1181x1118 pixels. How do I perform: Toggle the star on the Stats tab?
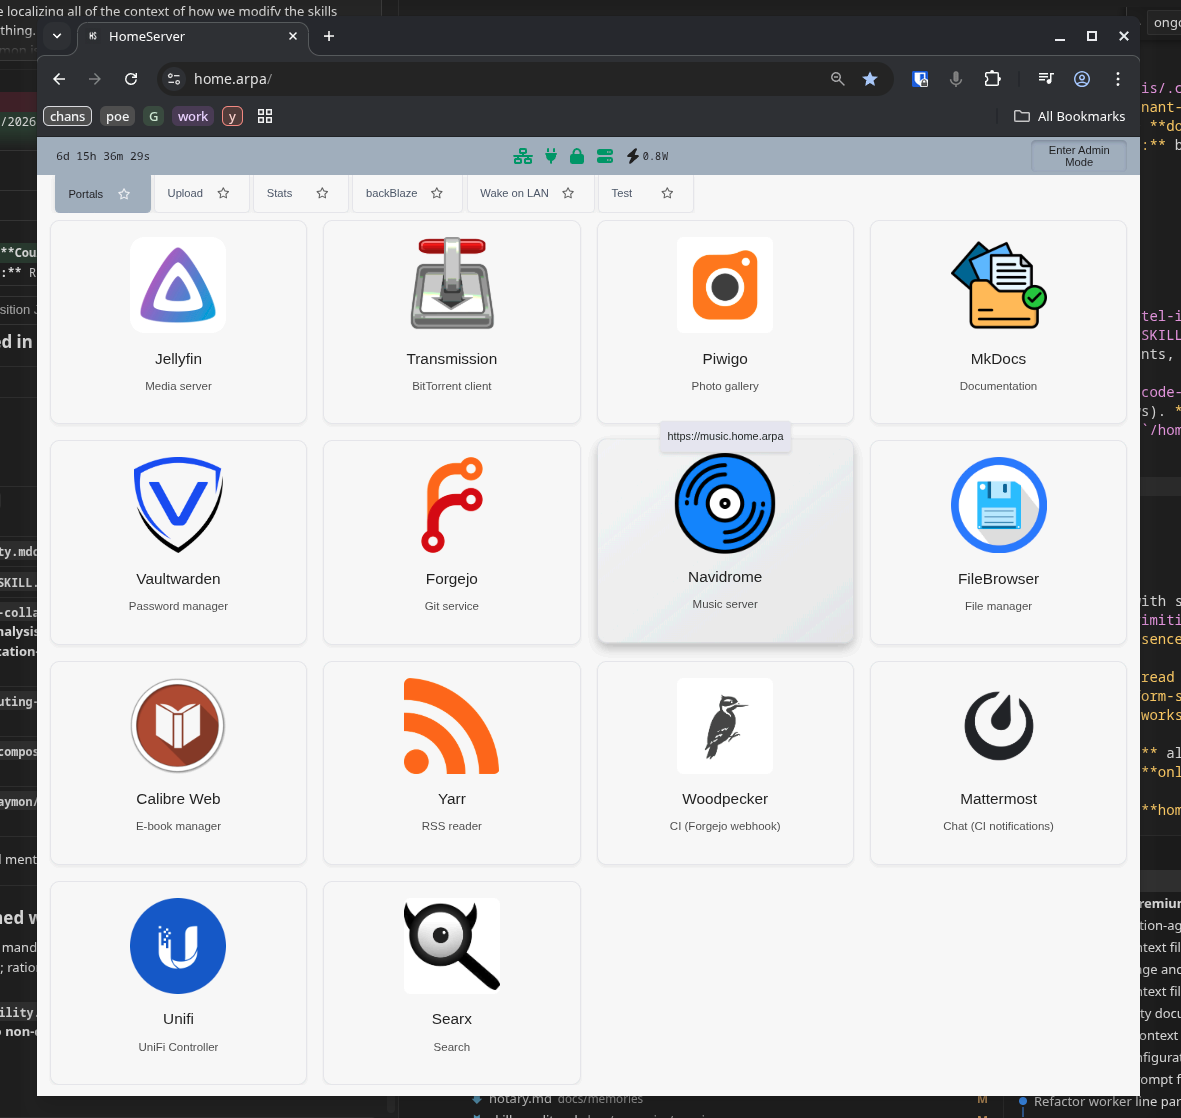(x=322, y=194)
